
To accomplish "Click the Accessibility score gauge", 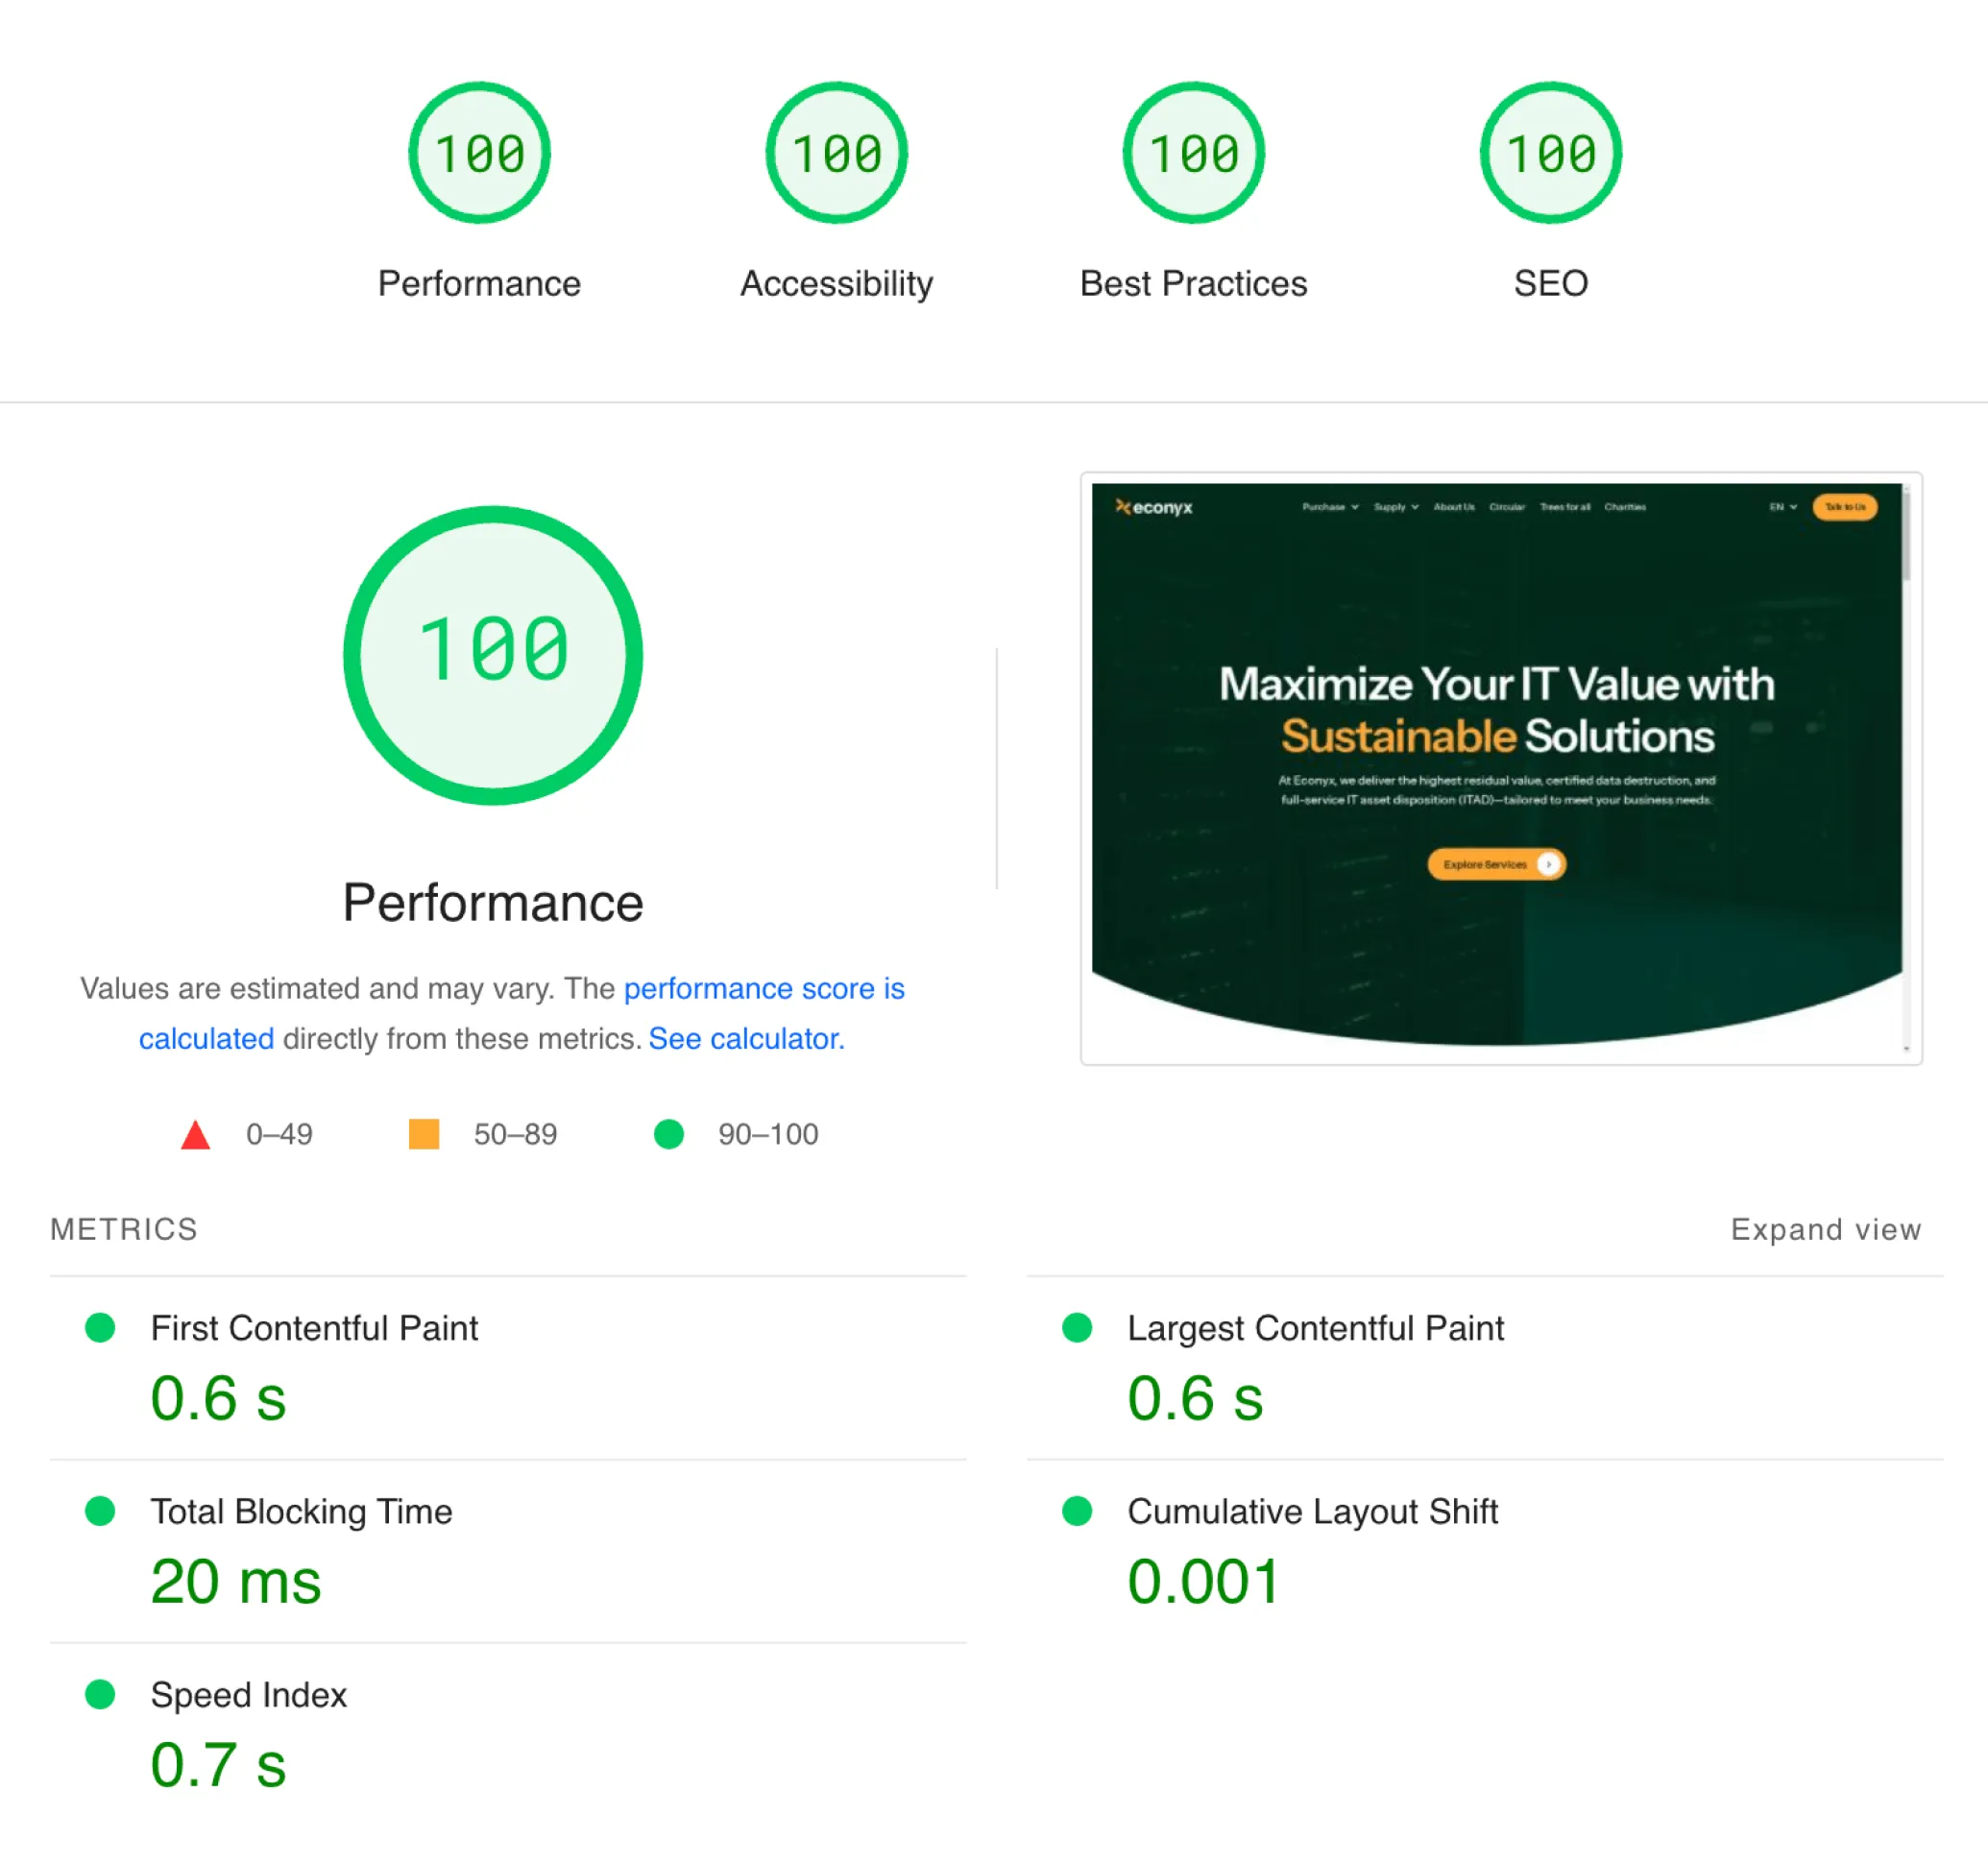I will coord(836,153).
